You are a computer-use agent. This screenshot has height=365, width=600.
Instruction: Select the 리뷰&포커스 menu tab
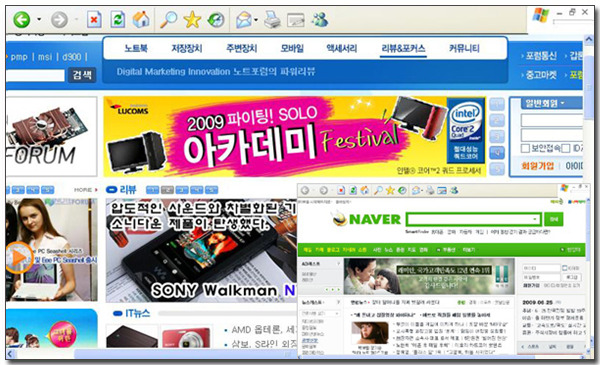pyautogui.click(x=403, y=49)
